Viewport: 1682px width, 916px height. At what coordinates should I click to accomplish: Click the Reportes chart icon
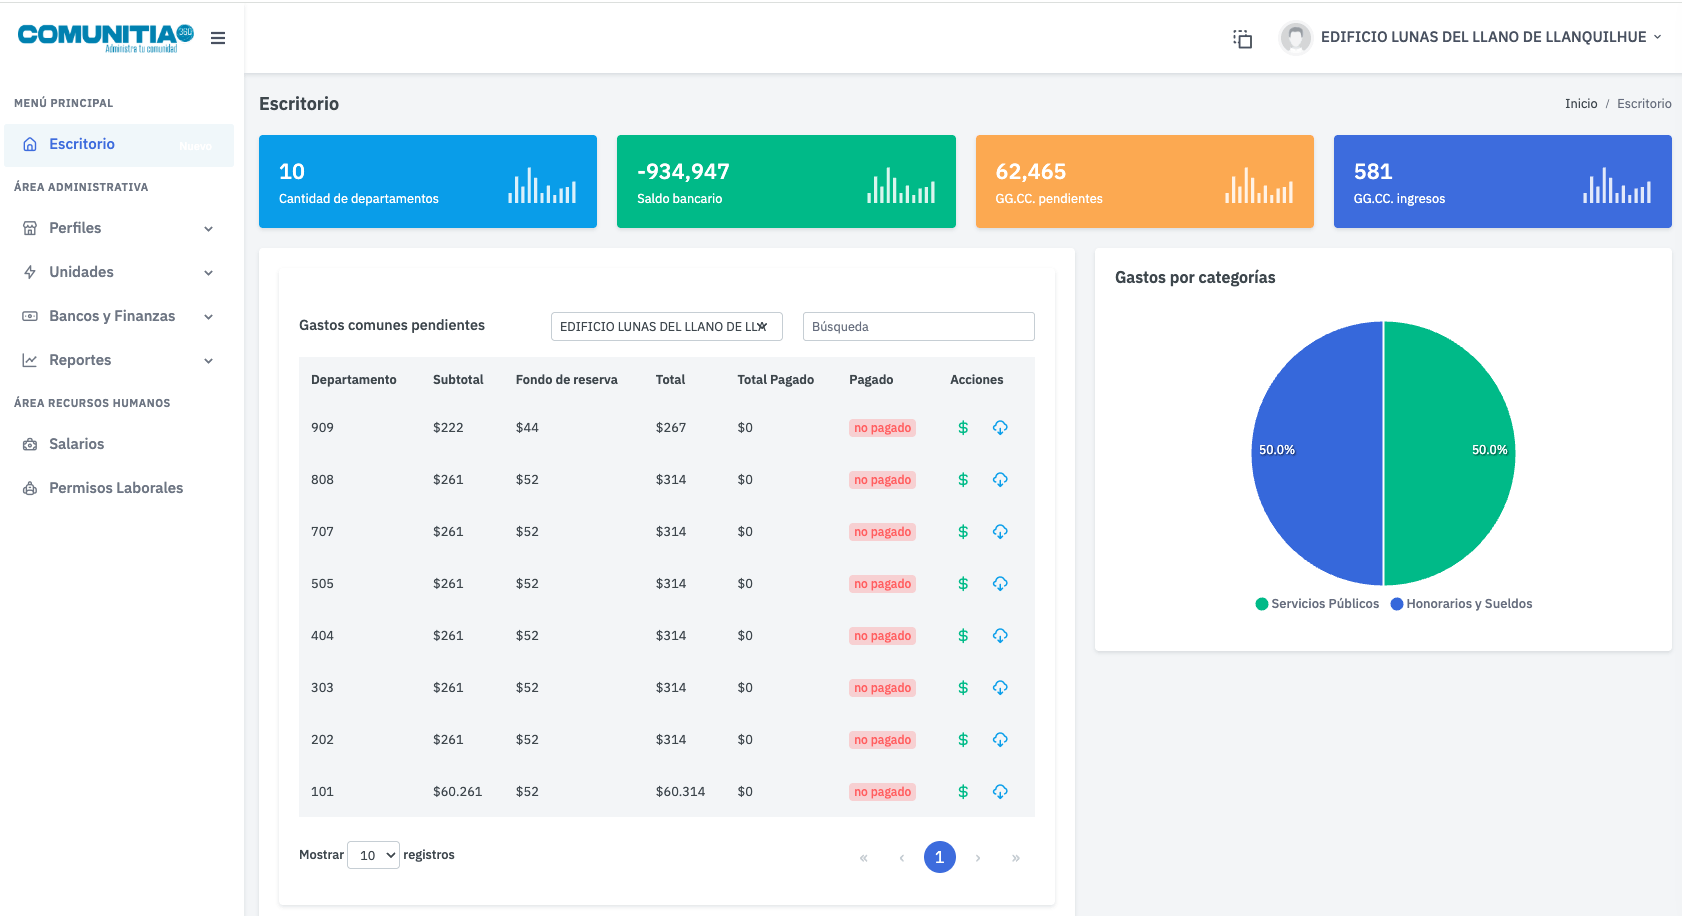click(30, 360)
